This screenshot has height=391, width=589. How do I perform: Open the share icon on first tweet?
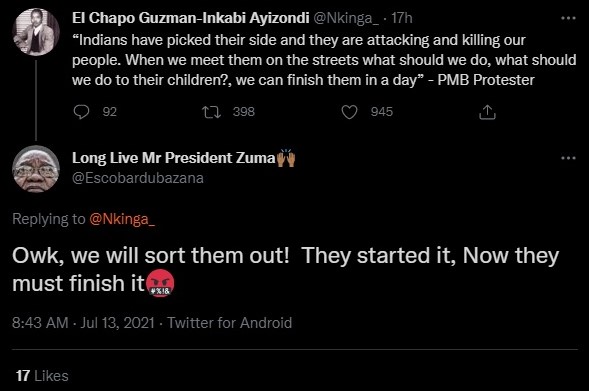487,112
